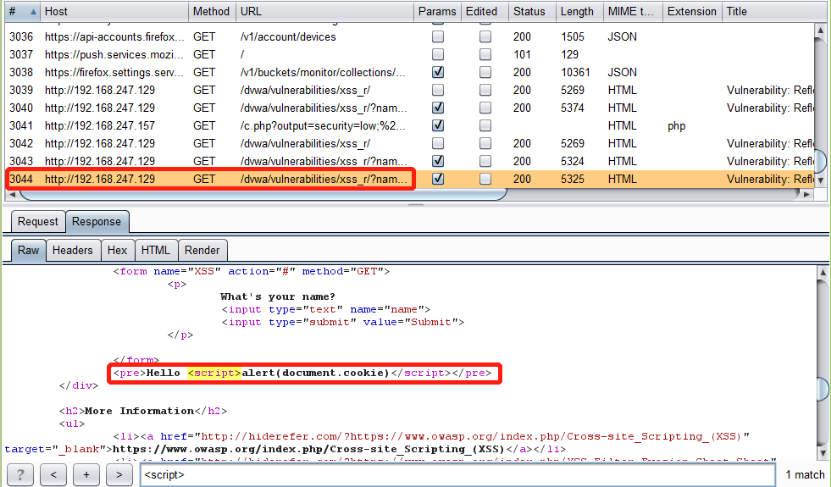This screenshot has width=831, height=487.
Task: Click length value 5325 in row 3044
Action: tap(573, 179)
